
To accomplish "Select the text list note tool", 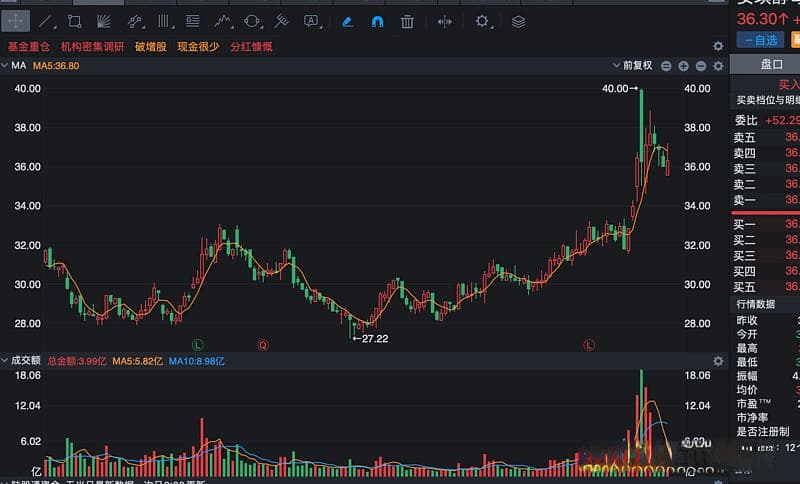I will point(192,21).
